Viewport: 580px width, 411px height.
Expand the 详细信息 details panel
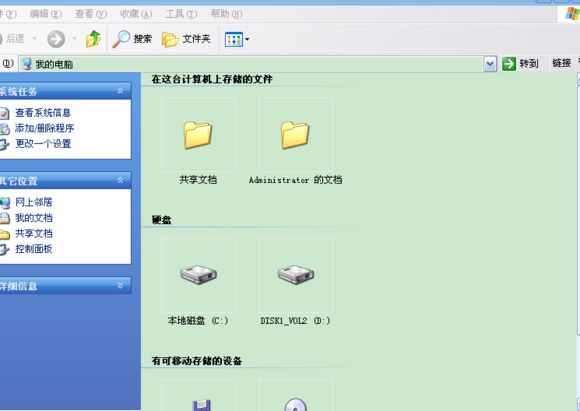(120, 285)
